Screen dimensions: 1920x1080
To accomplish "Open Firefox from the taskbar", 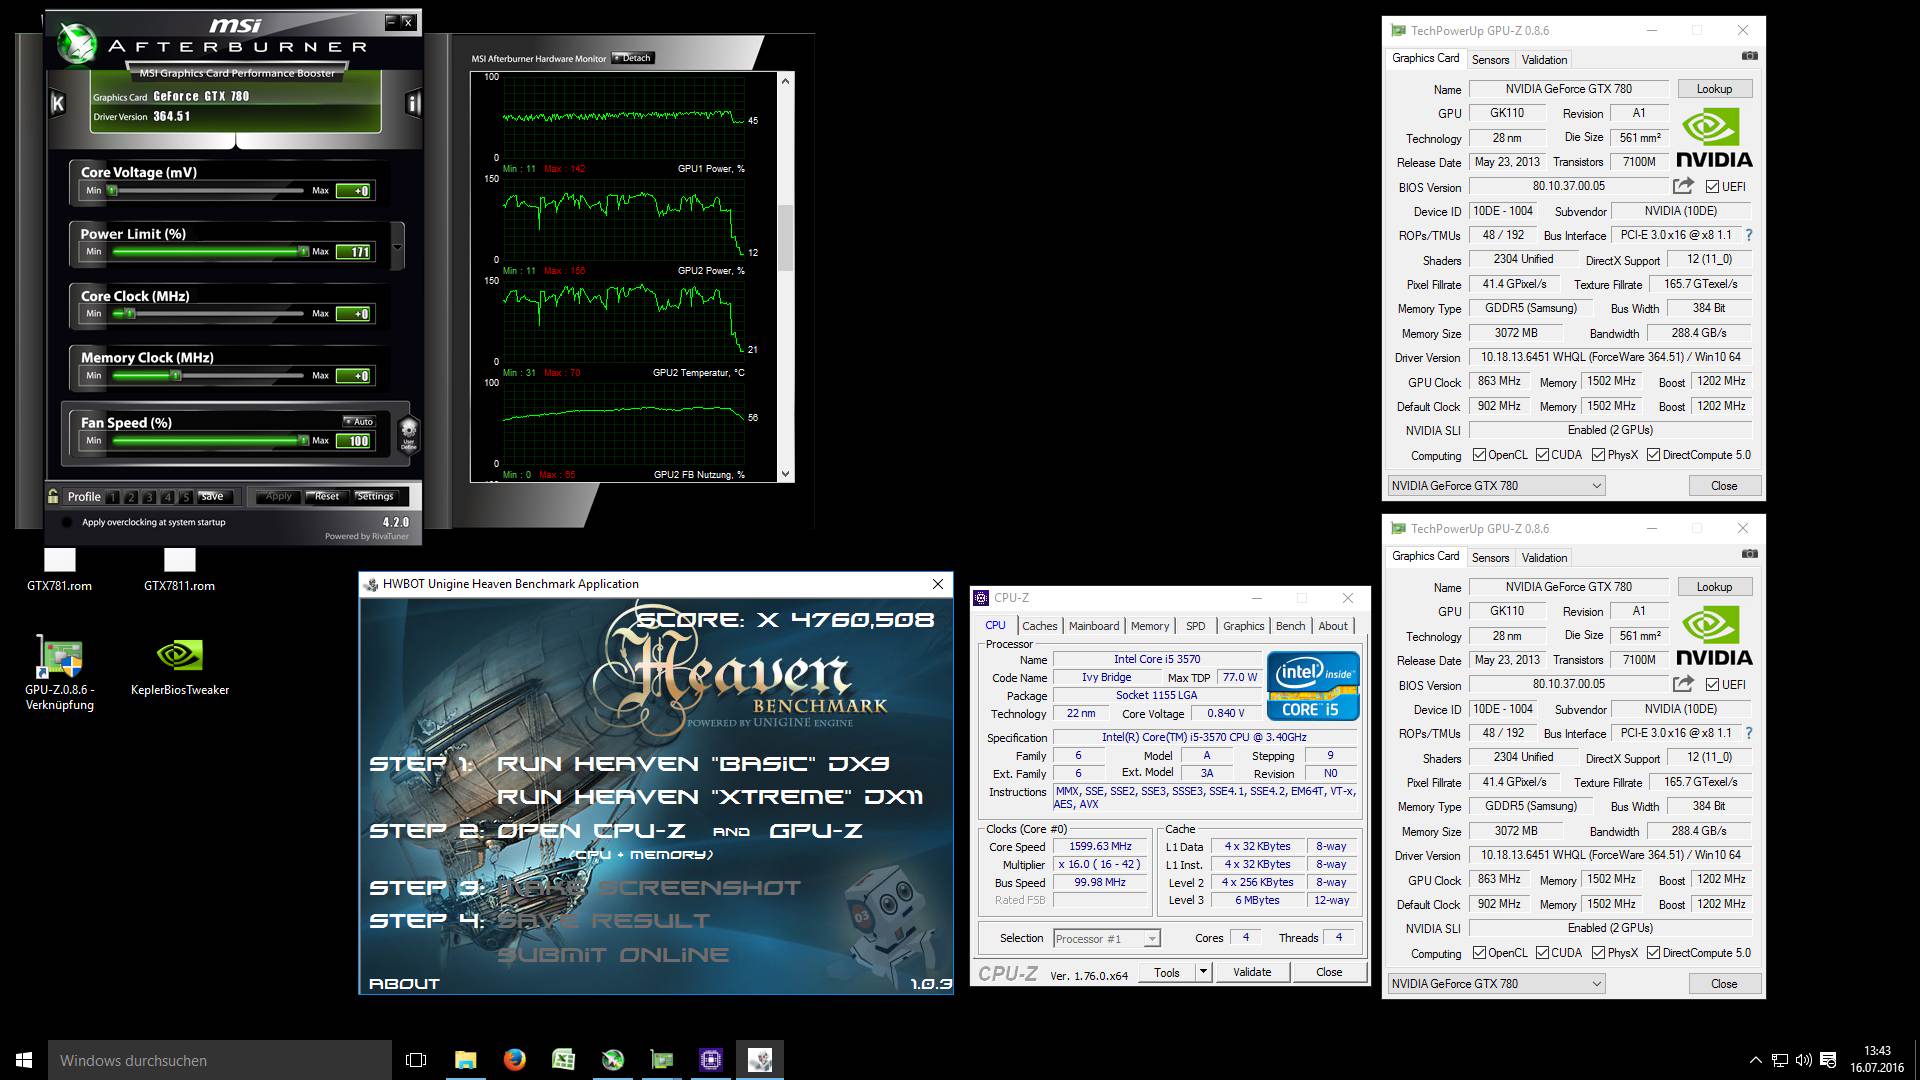I will tap(515, 1059).
